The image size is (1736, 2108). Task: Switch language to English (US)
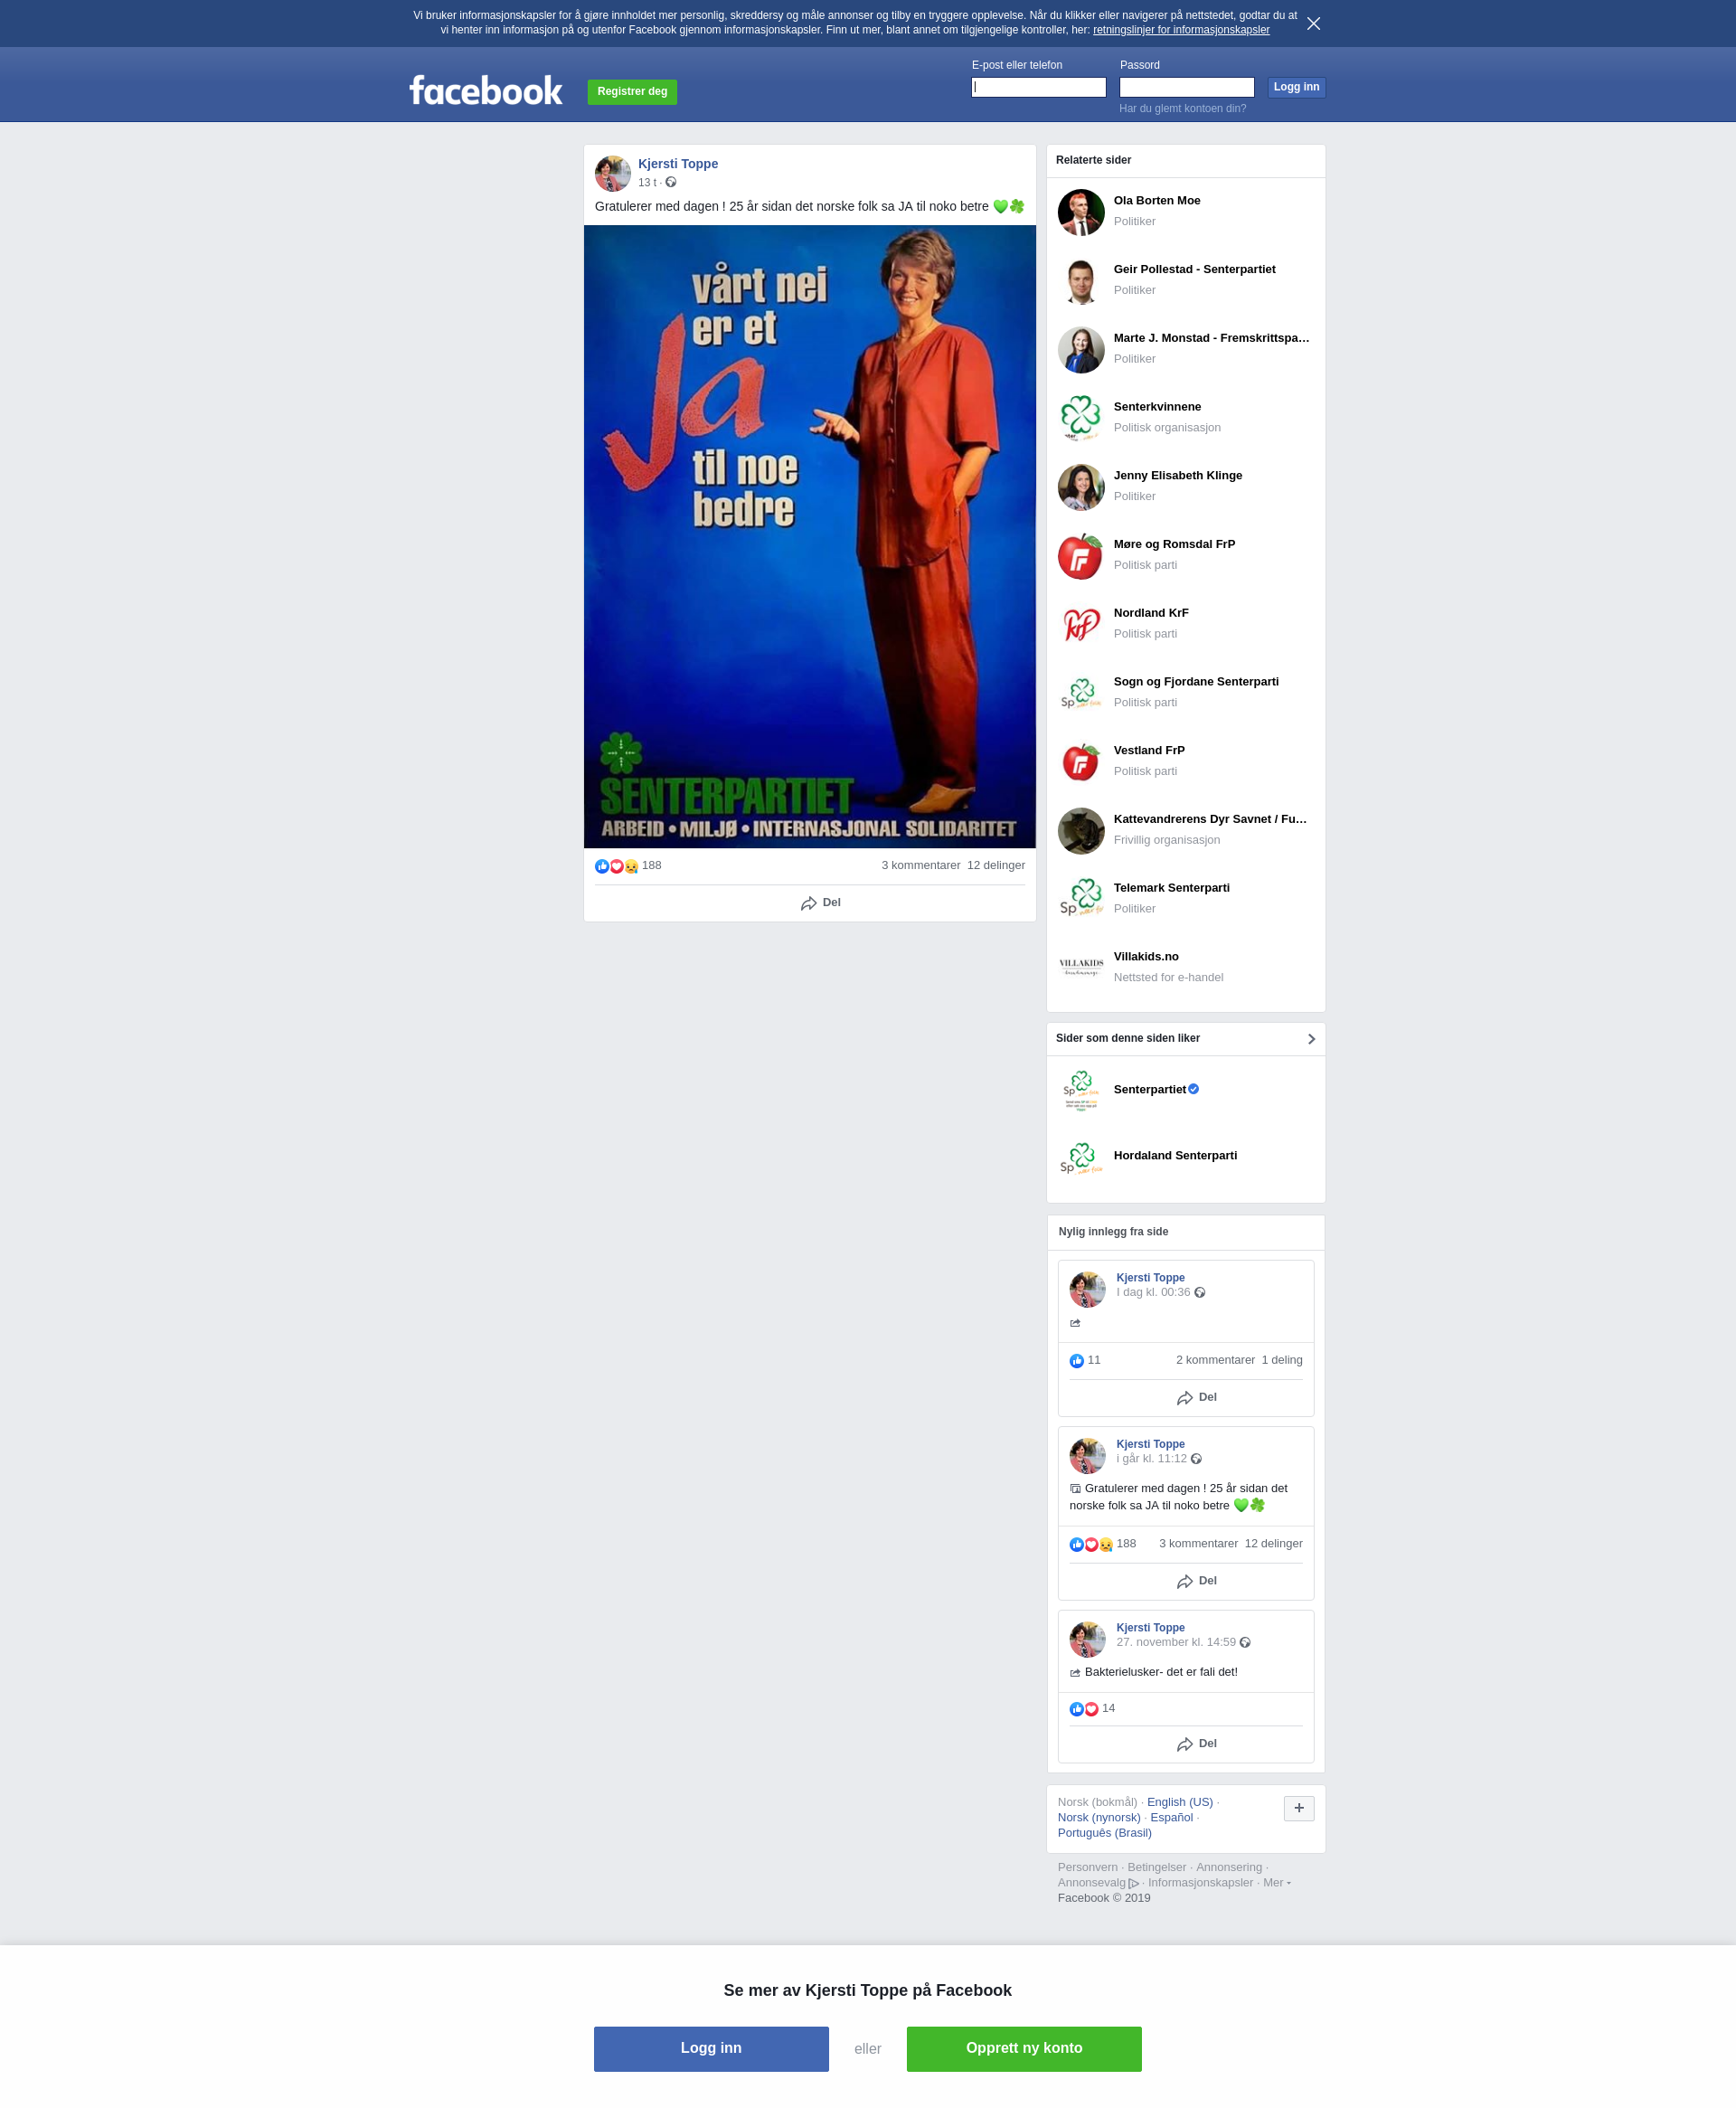point(1180,1802)
